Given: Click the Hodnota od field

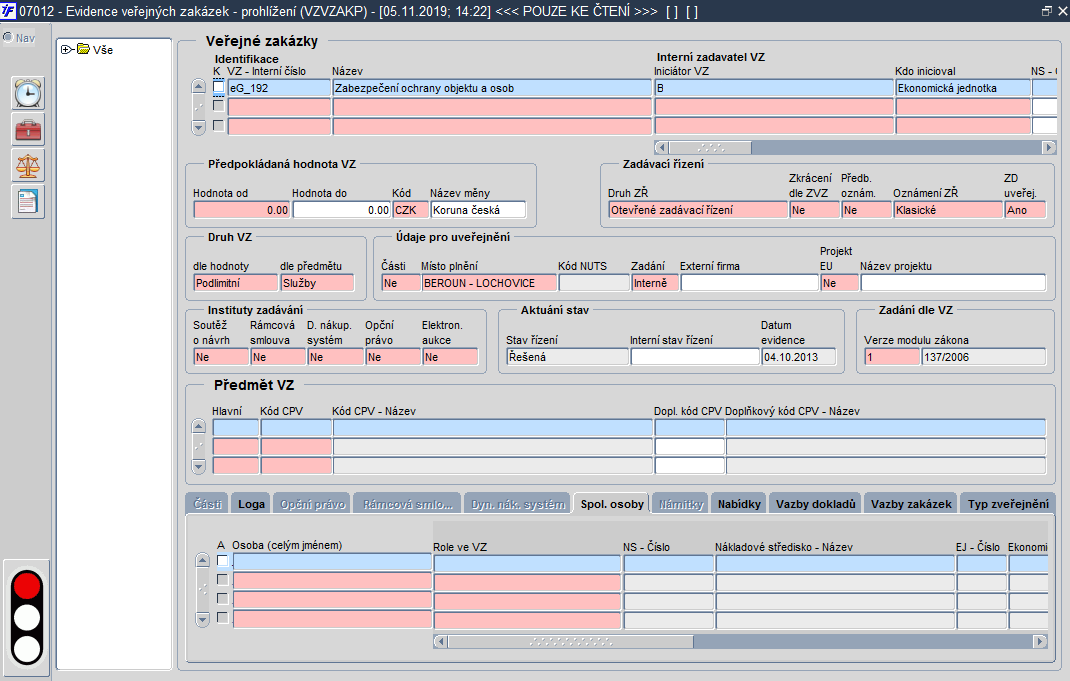Looking at the screenshot, I should (x=242, y=210).
